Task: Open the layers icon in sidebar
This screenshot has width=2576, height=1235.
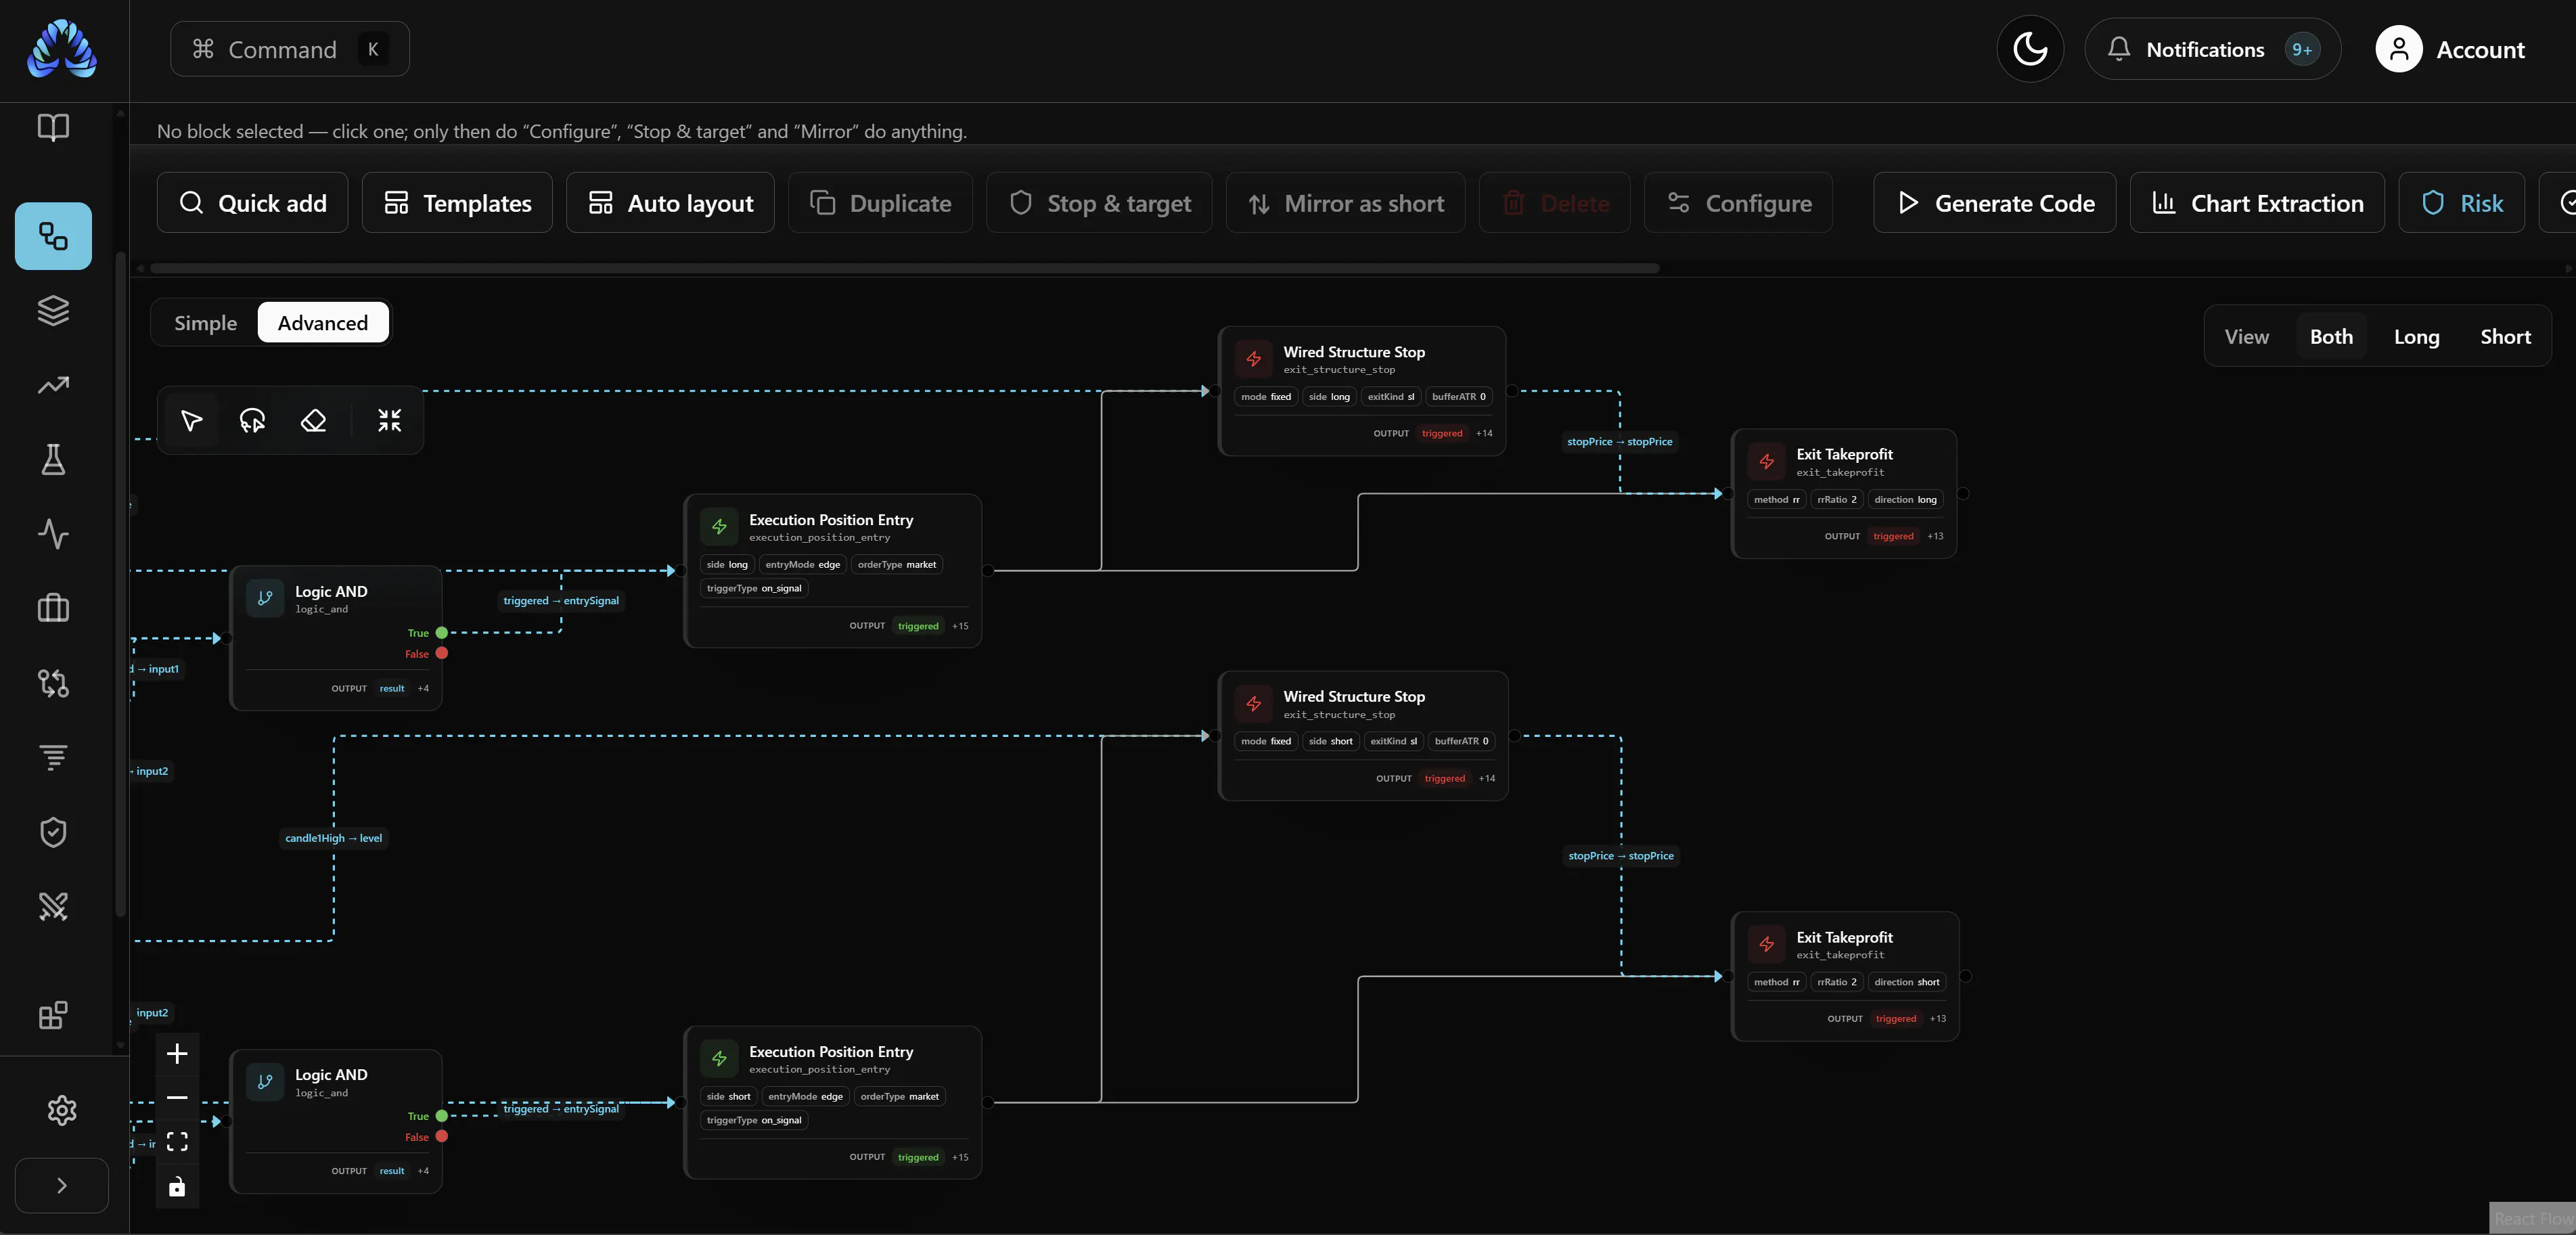Action: (53, 311)
